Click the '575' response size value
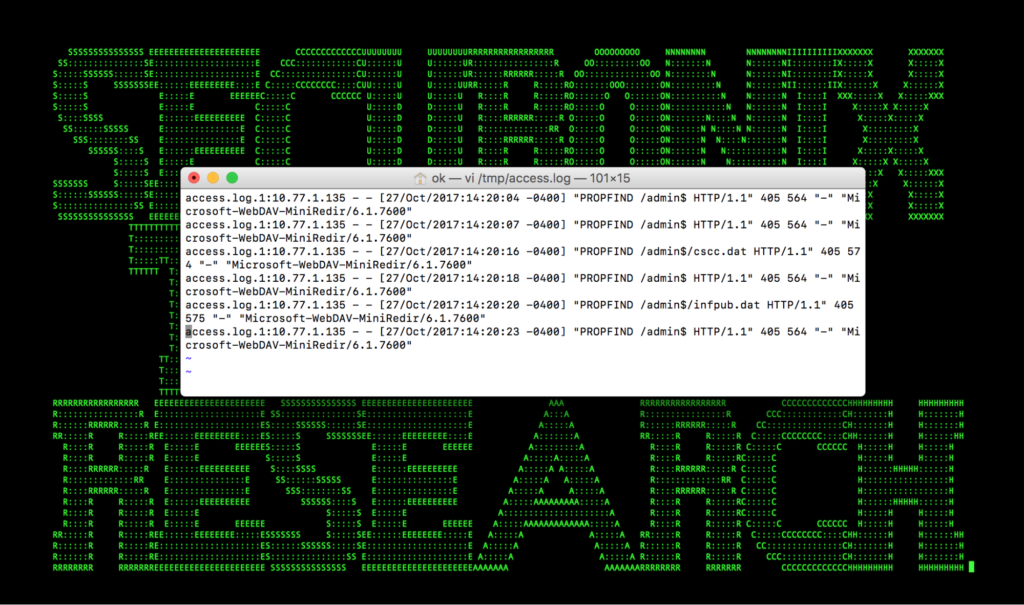The width and height of the screenshot is (1024, 605). click(x=195, y=318)
